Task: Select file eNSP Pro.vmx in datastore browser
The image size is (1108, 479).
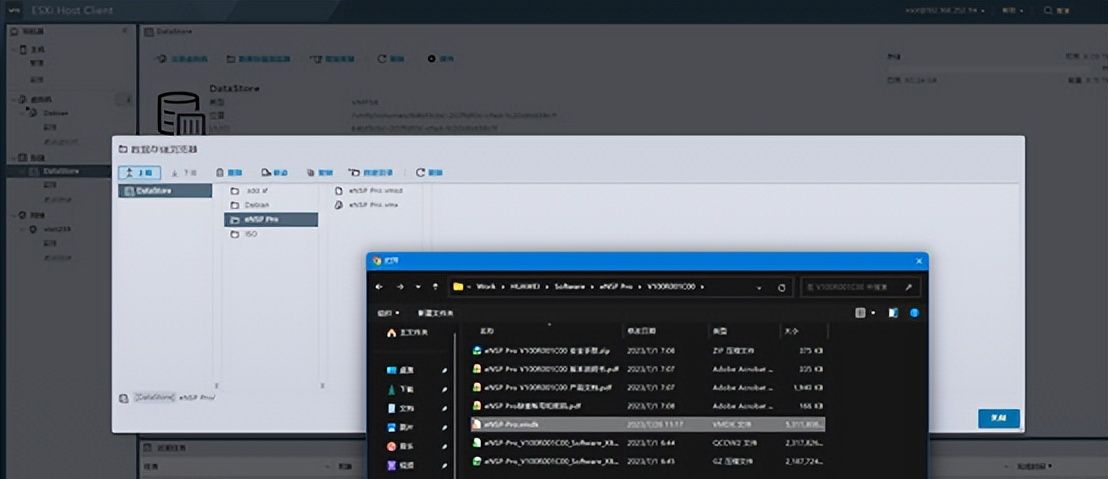Action: [366, 205]
